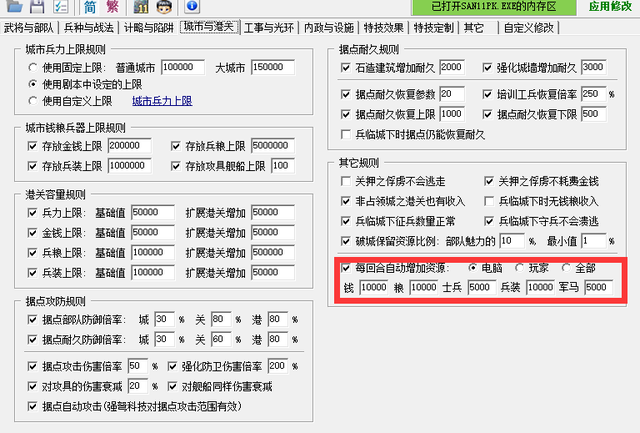Select 使用自定义上限 radio button

[x=33, y=100]
